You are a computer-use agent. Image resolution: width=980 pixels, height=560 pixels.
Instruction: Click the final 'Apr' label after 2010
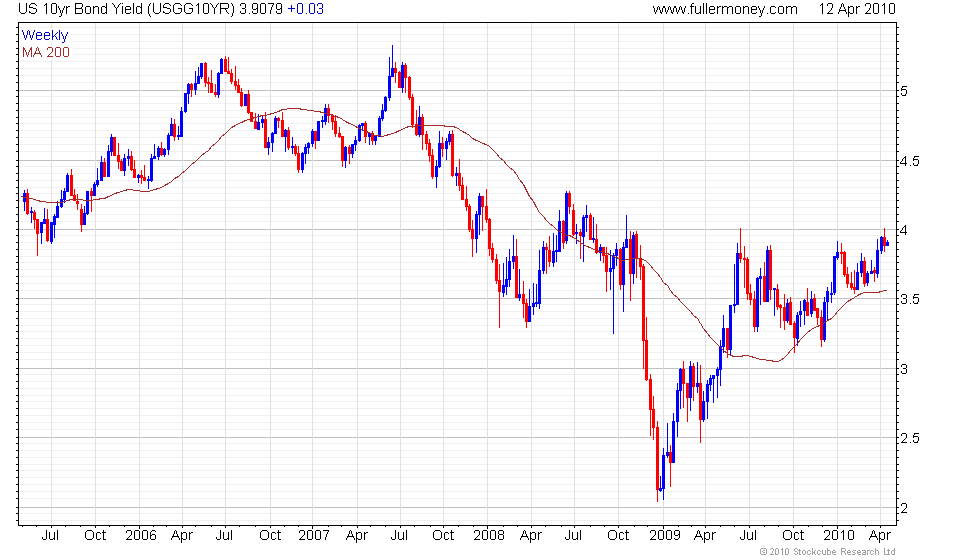(x=880, y=536)
